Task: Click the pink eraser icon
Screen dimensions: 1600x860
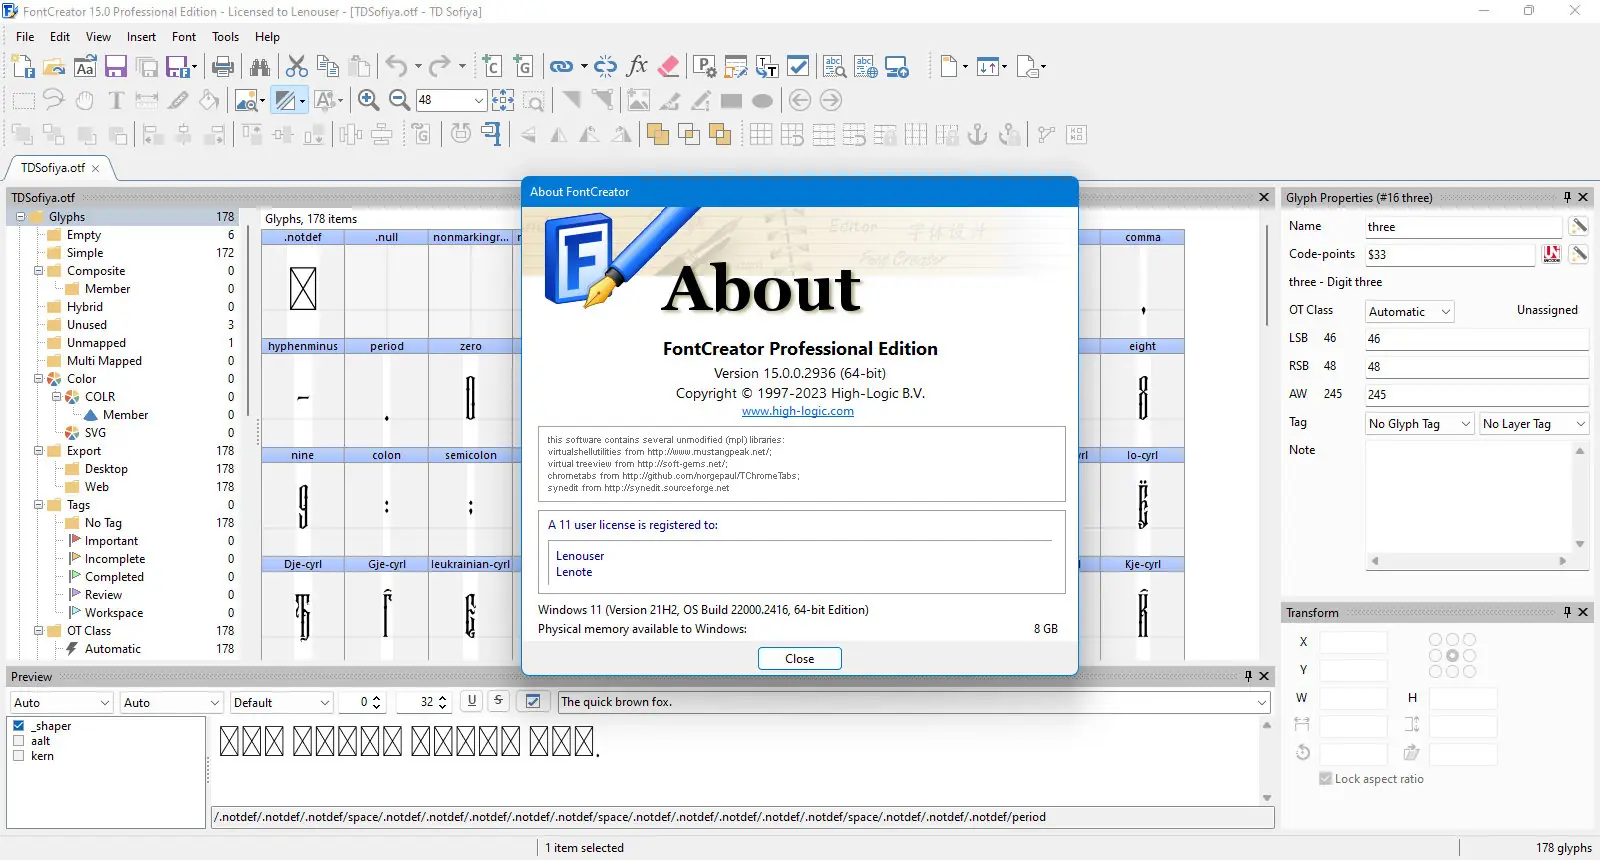Action: click(669, 67)
